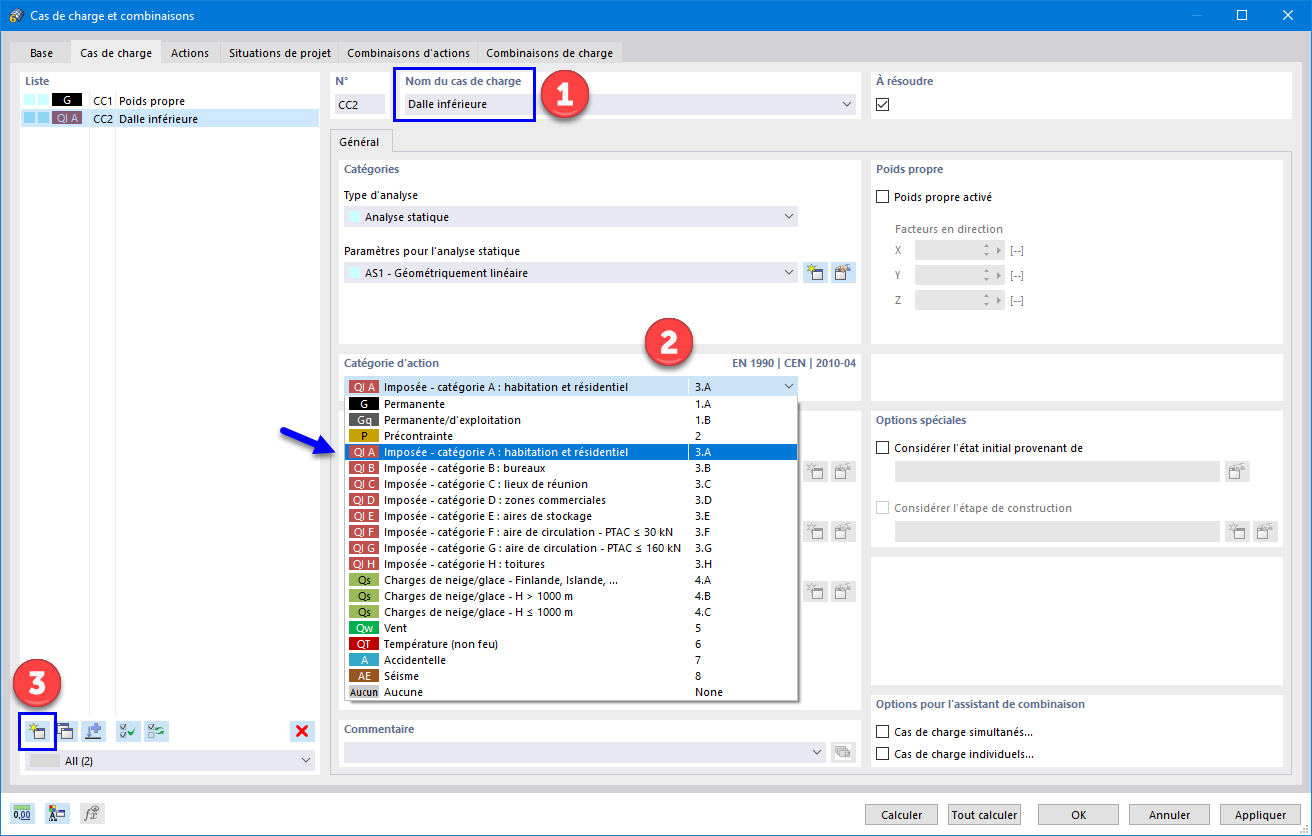This screenshot has height=836, width=1312.
Task: Select Imposée - catégorie C : lieux de réunion
Action: [x=570, y=484]
